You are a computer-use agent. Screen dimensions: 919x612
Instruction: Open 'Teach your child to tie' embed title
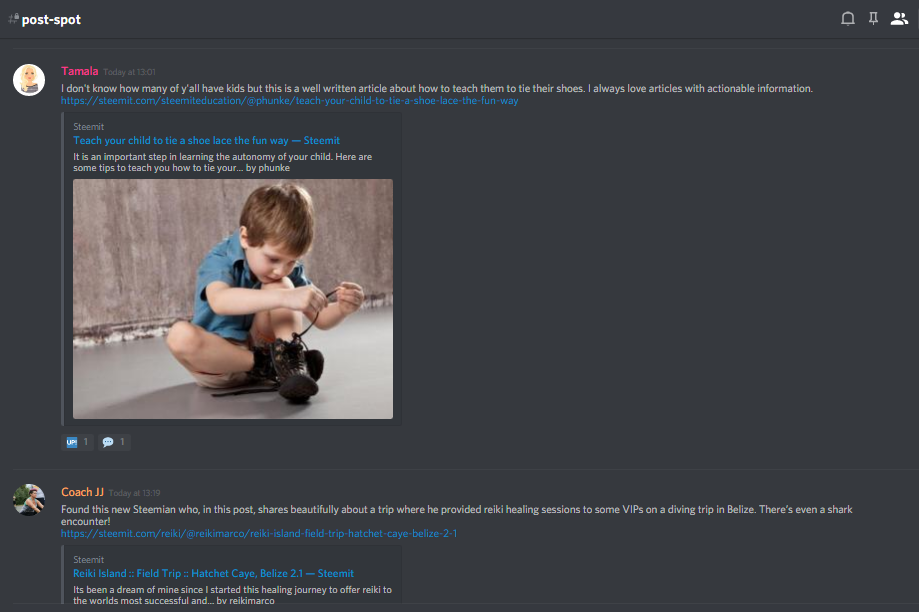tap(206, 141)
